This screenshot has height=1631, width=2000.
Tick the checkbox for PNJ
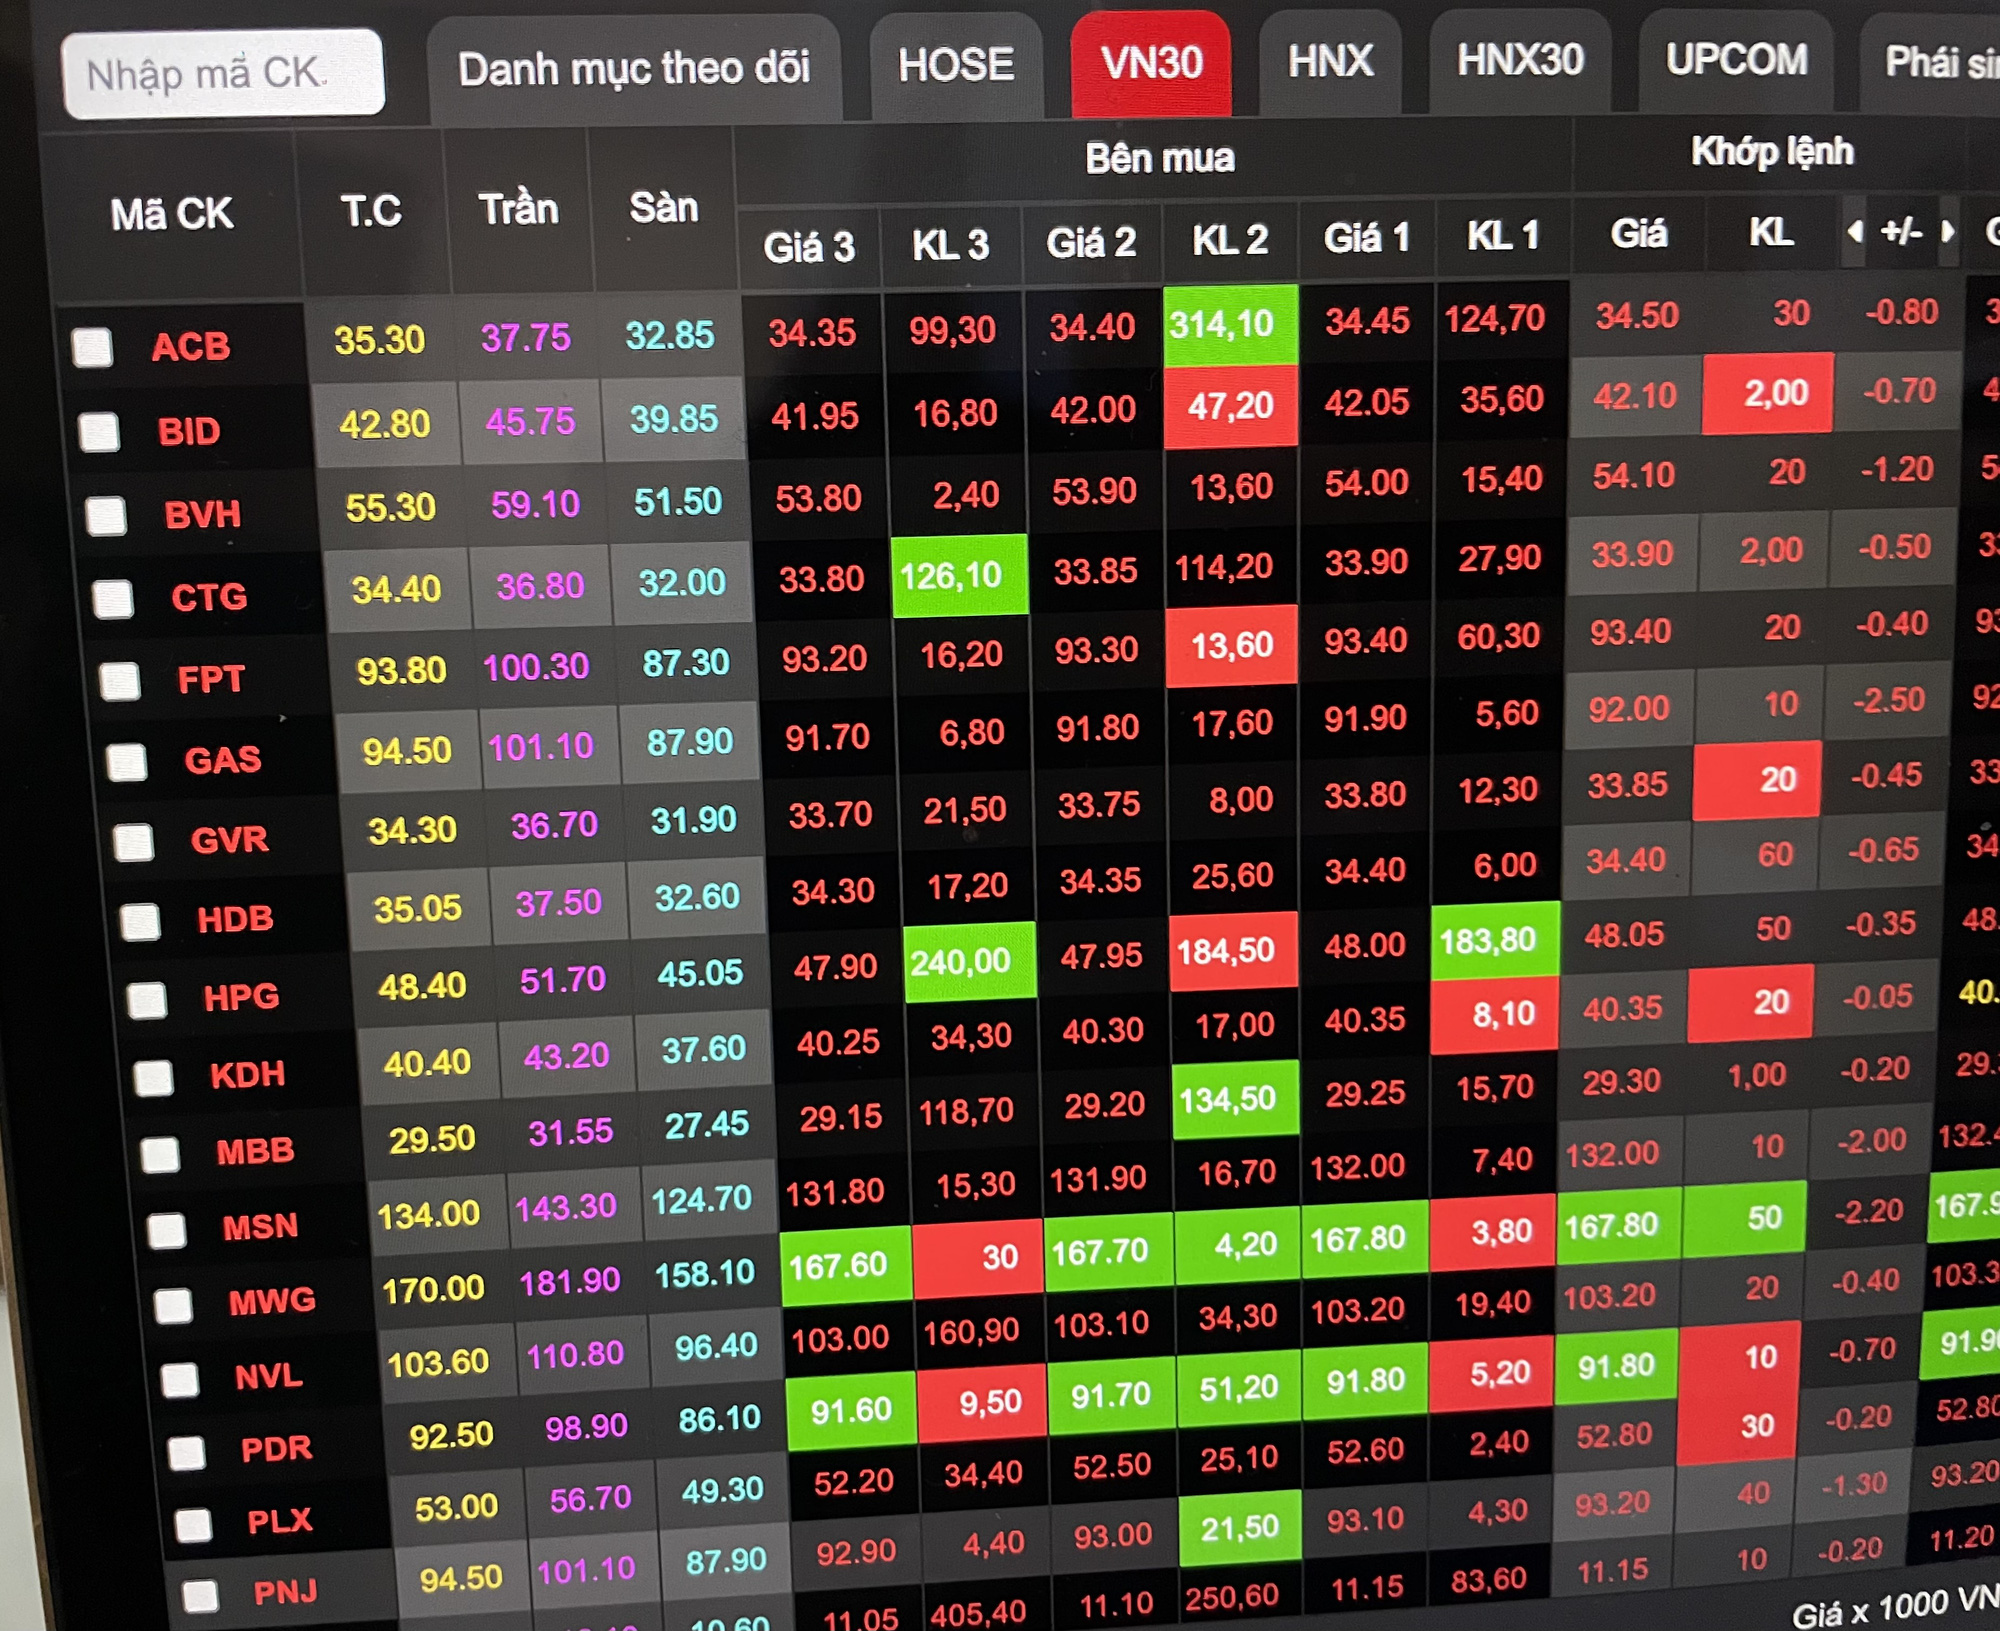(x=201, y=1596)
